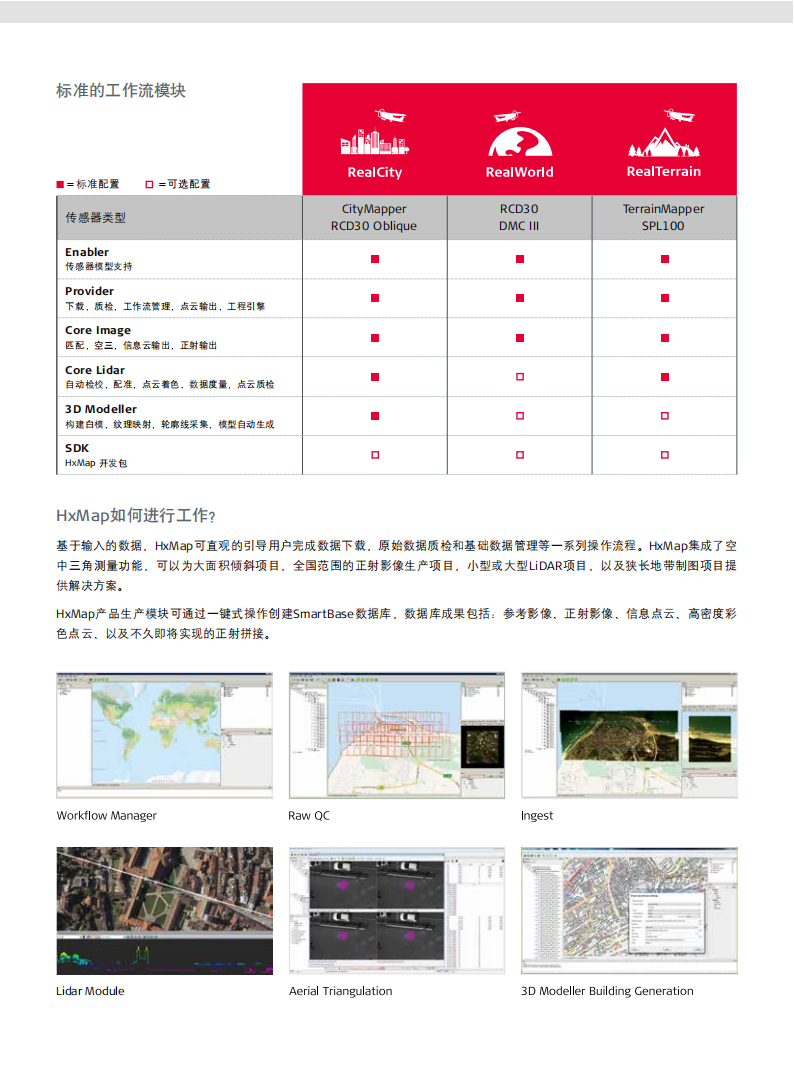Click the 传感器类型 header cell
The width and height of the screenshot is (794, 1077).
[179, 218]
